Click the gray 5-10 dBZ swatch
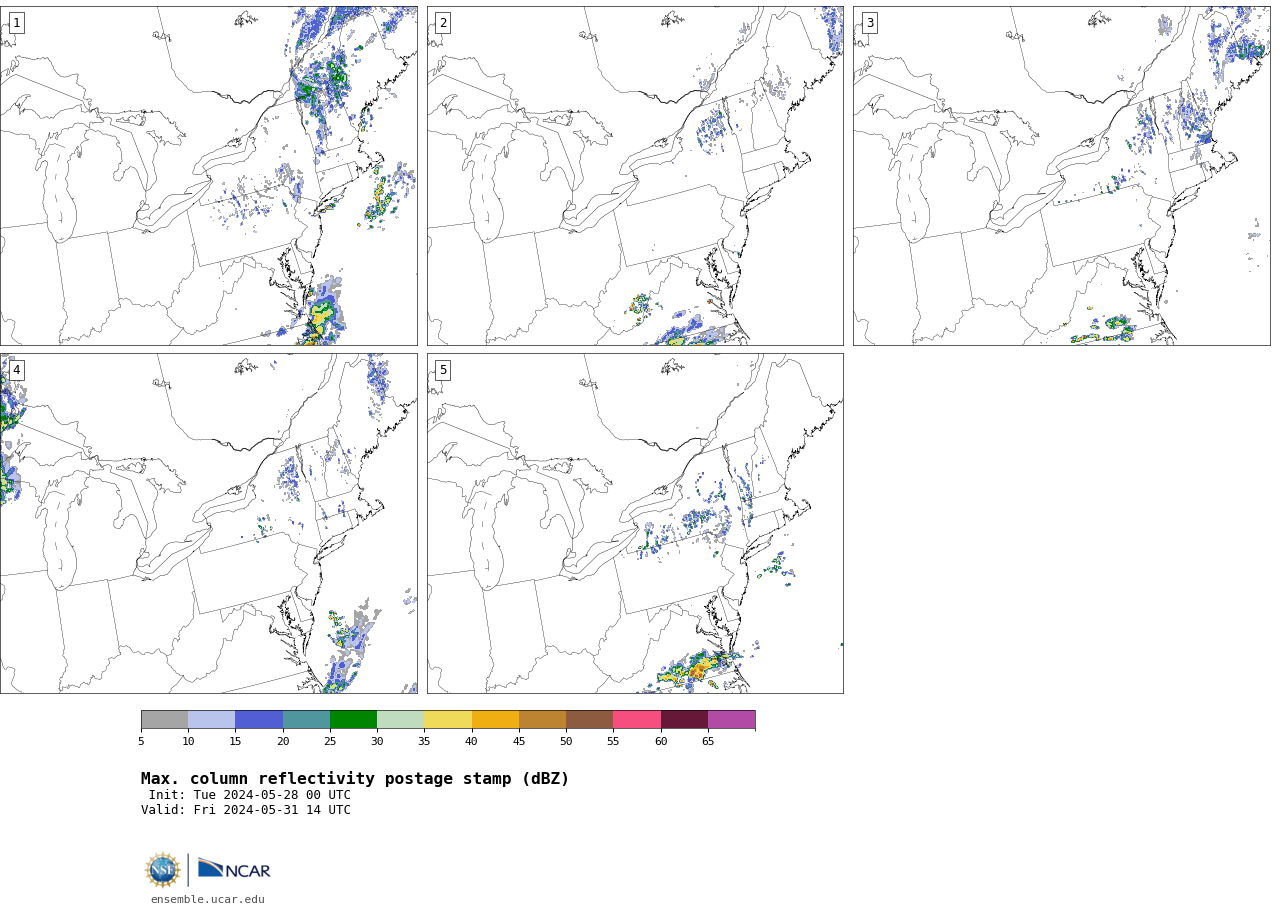Screen dimensions: 1280x910 (164, 720)
